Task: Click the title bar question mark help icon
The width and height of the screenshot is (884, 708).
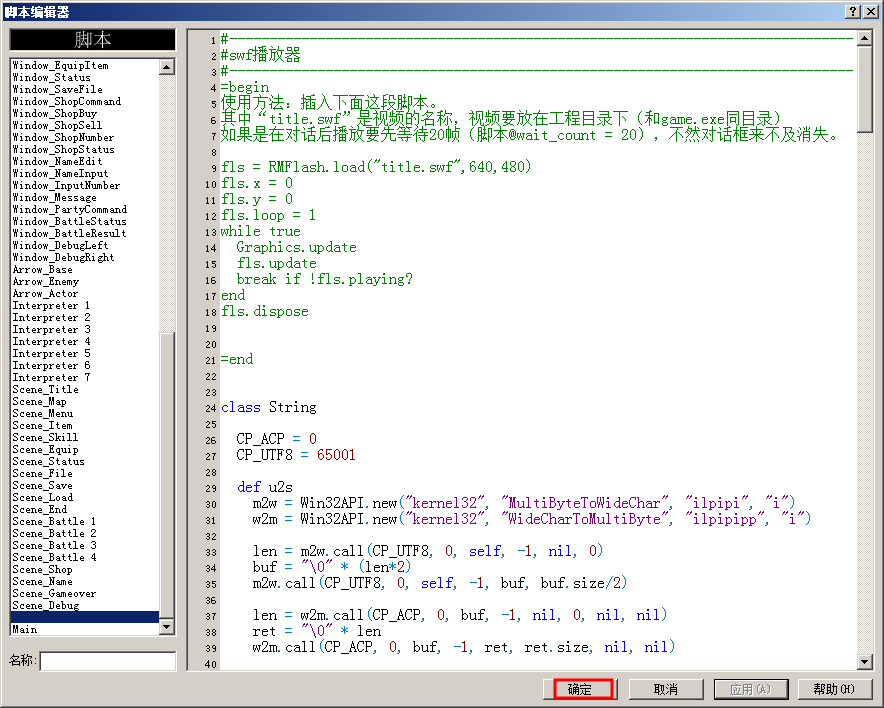Action: (x=853, y=11)
